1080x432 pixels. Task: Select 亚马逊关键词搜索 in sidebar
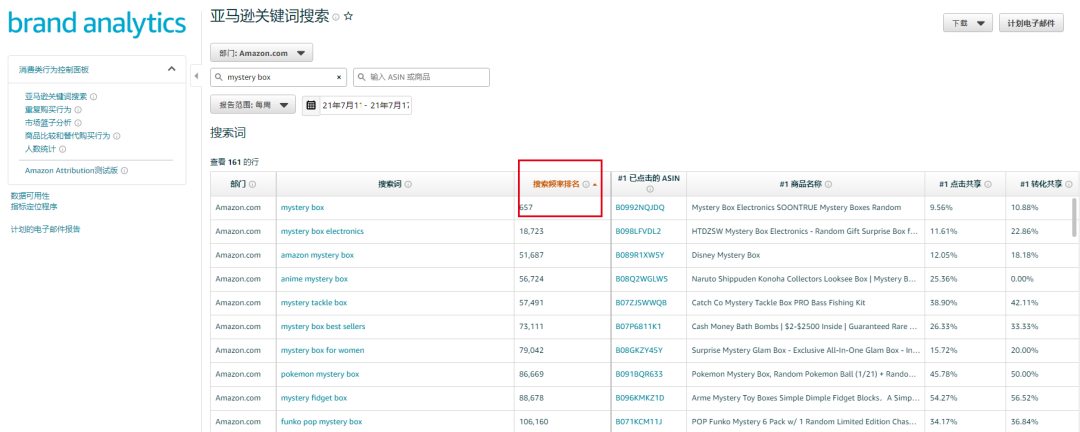[x=56, y=96]
